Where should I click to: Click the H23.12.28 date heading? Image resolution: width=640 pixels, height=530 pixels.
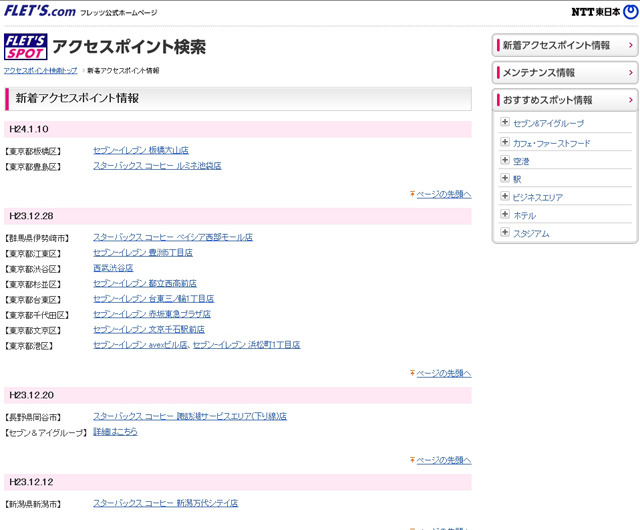[31, 216]
